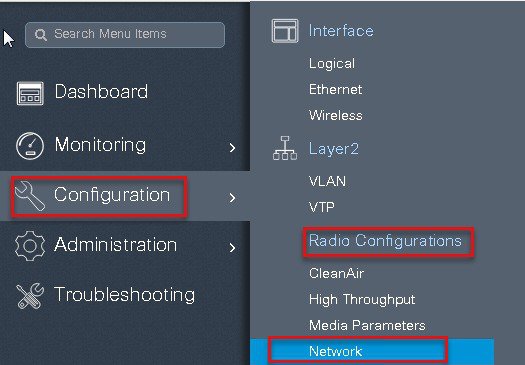This screenshot has height=365, width=525.
Task: Open the Troubleshooting menu item
Action: click(x=125, y=295)
